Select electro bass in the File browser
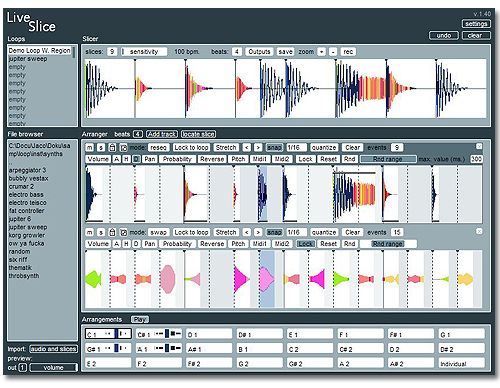Image resolution: width=500 pixels, height=388 pixels. pyautogui.click(x=26, y=195)
